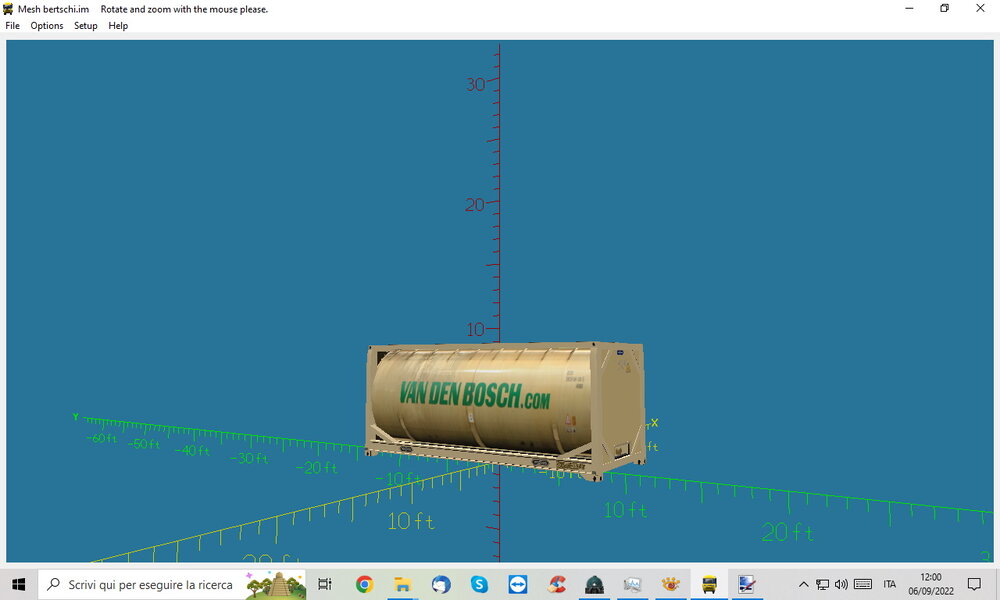Click the tank container 3D model
The height and width of the screenshot is (600, 1000).
(505, 411)
